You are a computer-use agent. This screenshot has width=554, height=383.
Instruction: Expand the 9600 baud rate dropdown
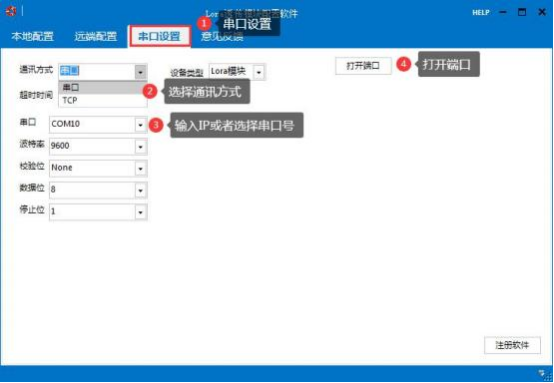(141, 147)
